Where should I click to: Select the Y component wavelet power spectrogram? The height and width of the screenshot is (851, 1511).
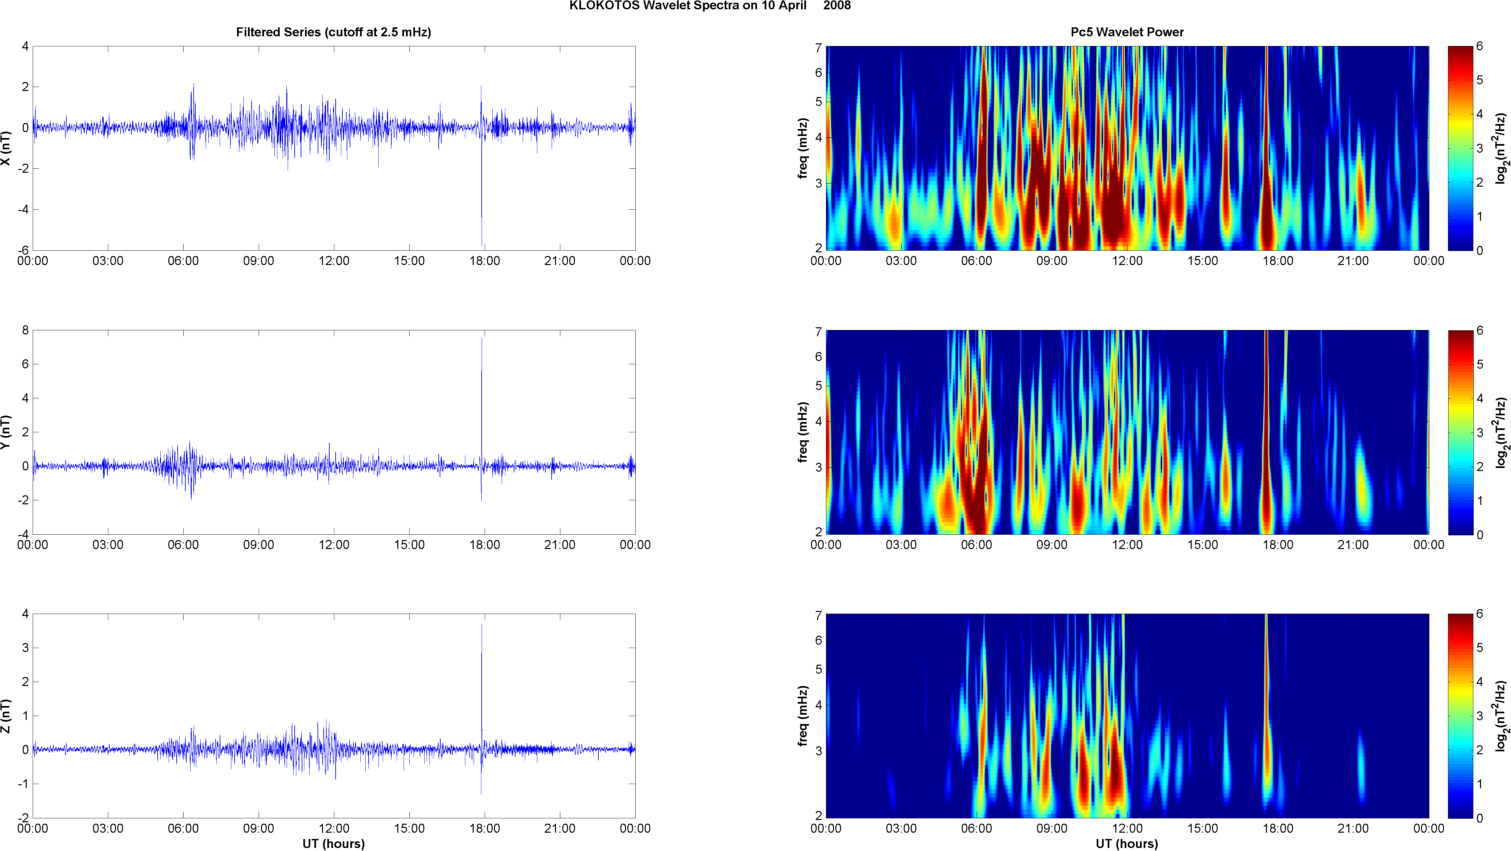click(1127, 432)
